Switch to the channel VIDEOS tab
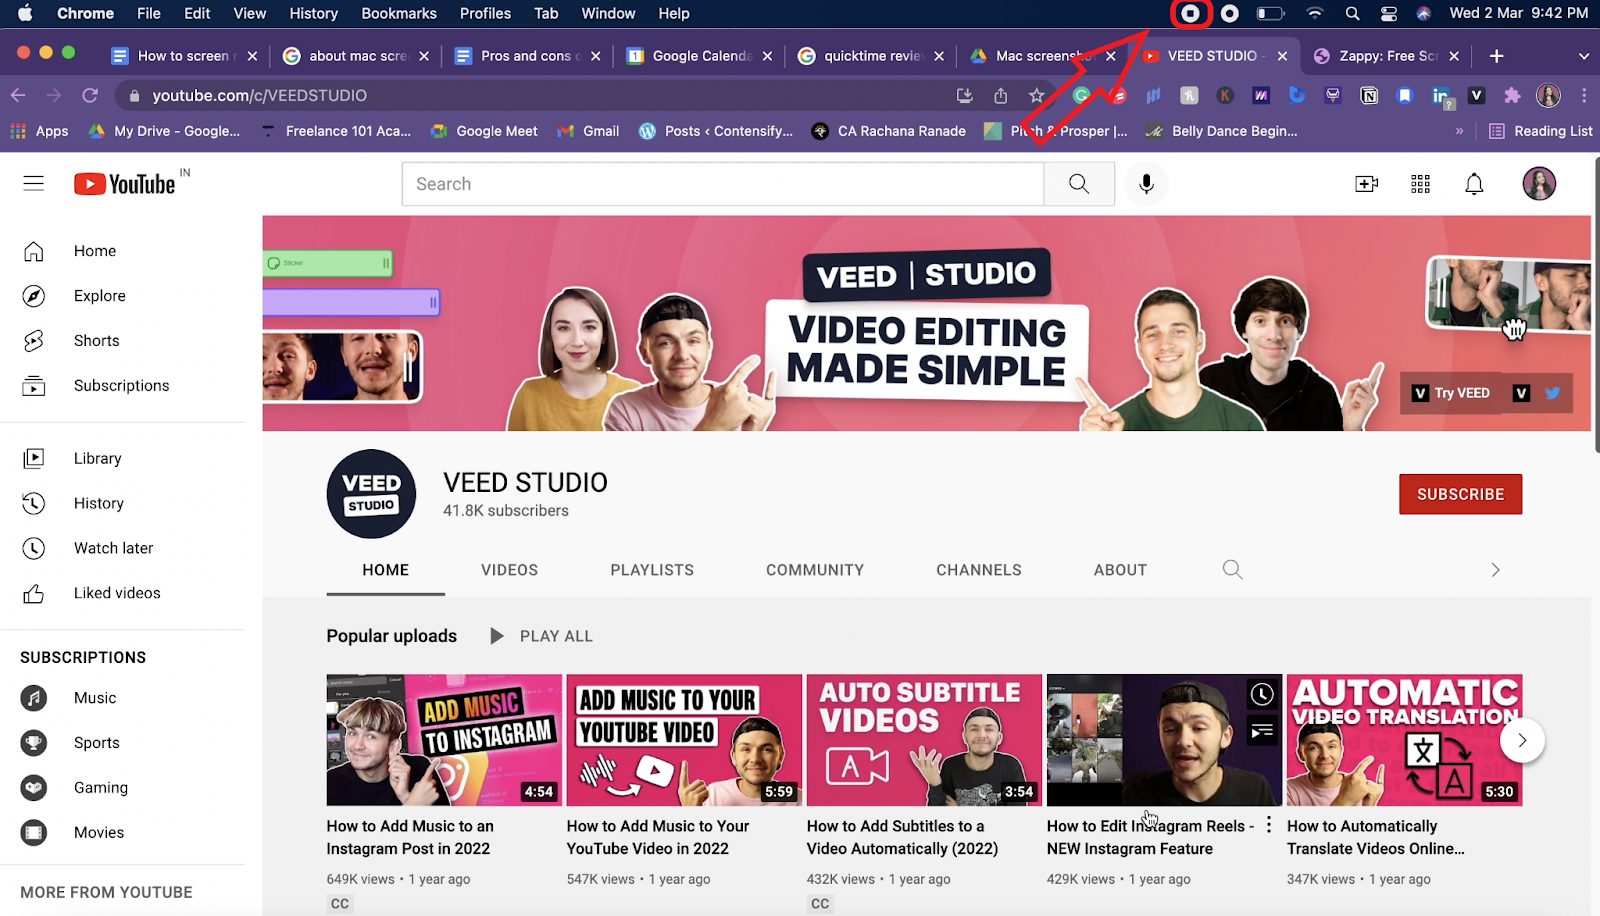This screenshot has height=916, width=1600. tap(509, 570)
